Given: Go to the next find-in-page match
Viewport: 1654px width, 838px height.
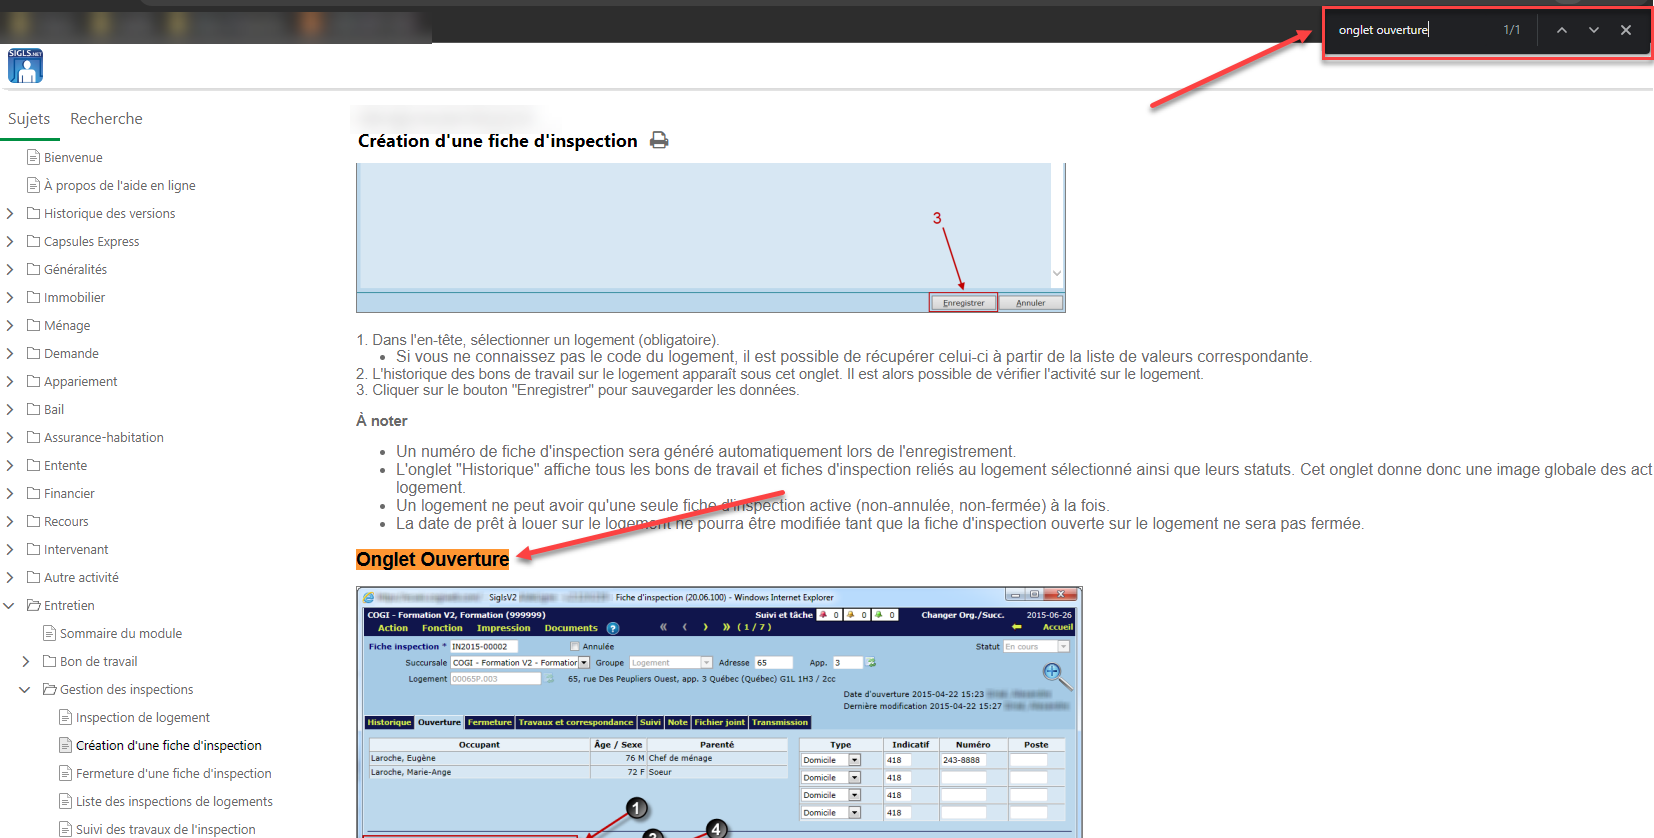Looking at the screenshot, I should (x=1593, y=30).
